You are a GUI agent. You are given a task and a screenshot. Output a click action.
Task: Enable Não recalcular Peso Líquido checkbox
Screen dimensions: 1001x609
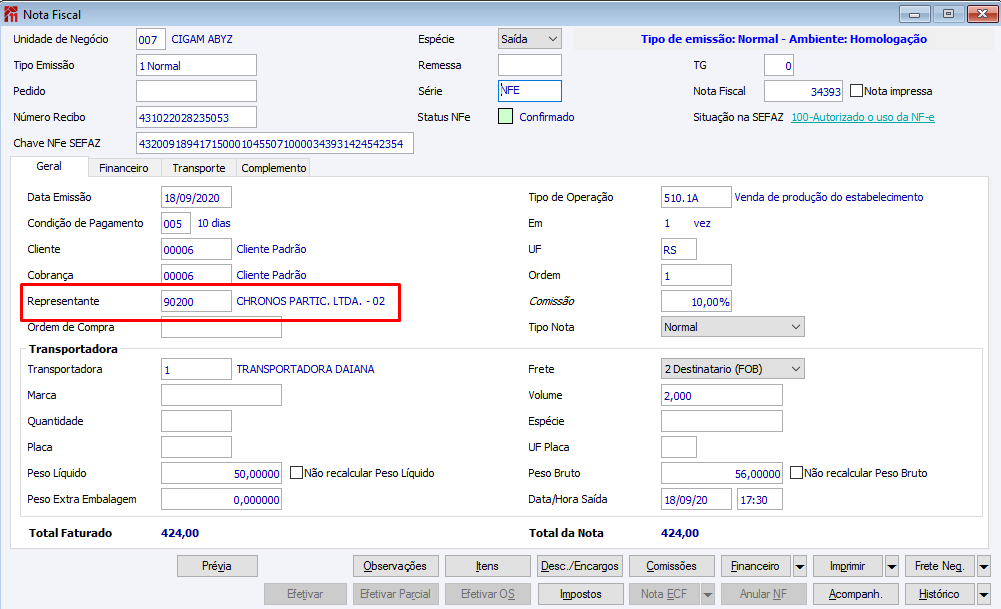click(296, 472)
